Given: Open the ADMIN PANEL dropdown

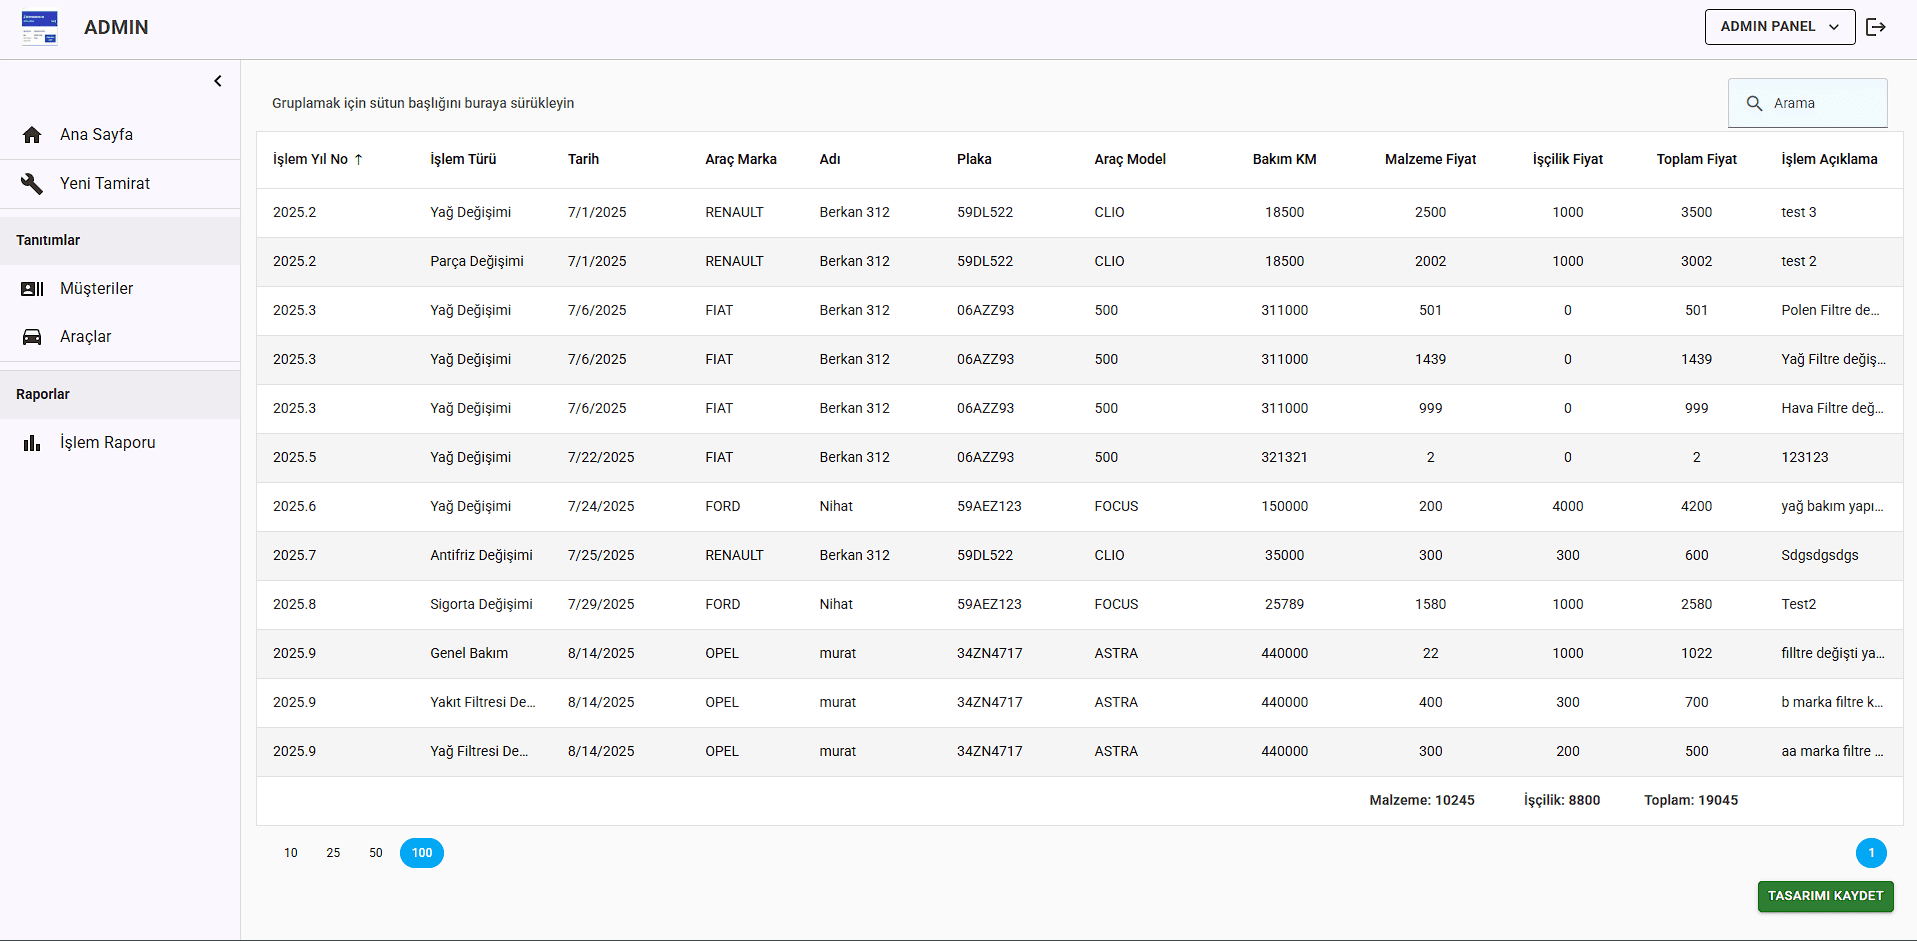Looking at the screenshot, I should [1779, 27].
